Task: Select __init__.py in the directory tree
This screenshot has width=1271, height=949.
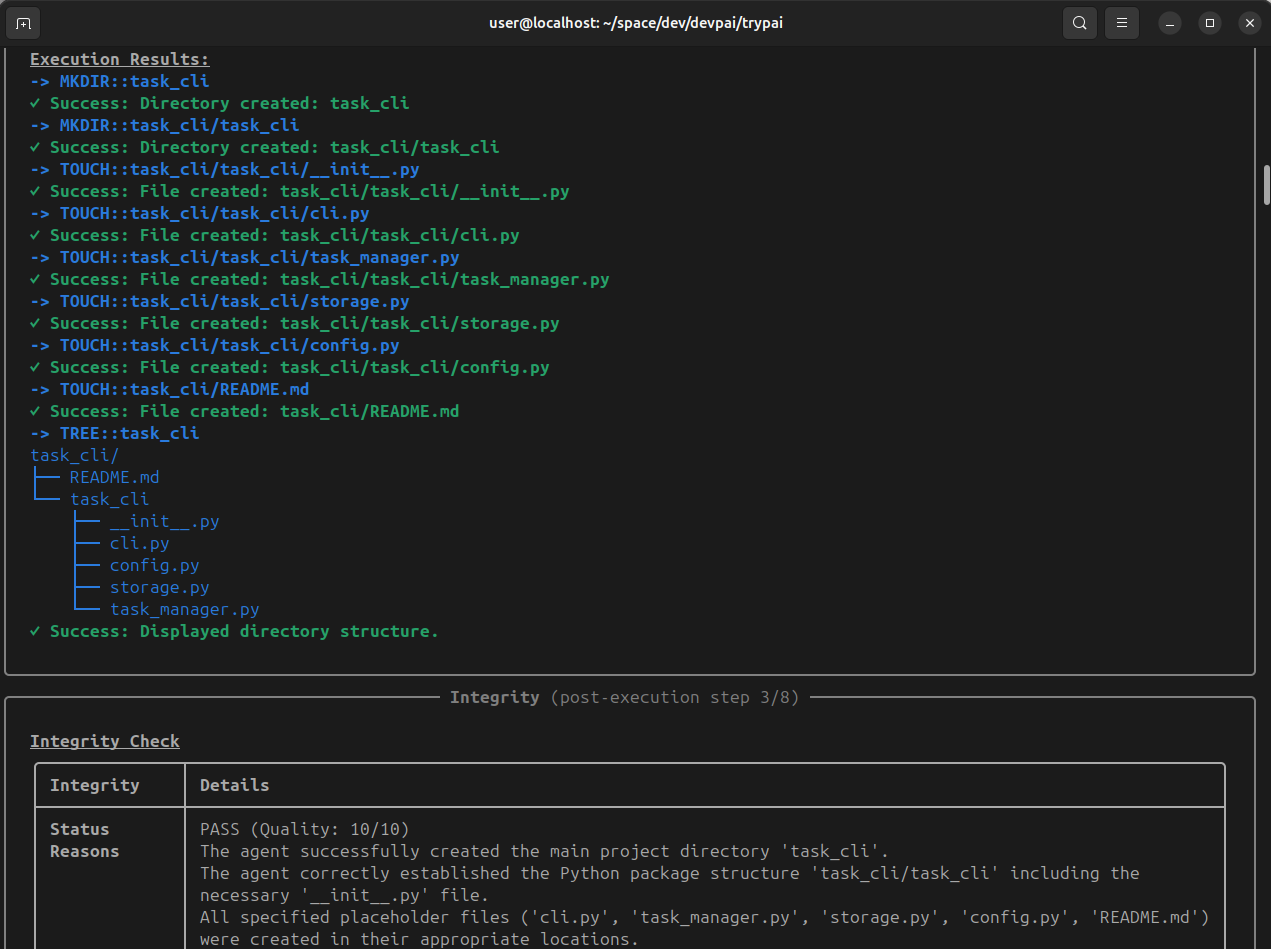Action: coord(164,521)
